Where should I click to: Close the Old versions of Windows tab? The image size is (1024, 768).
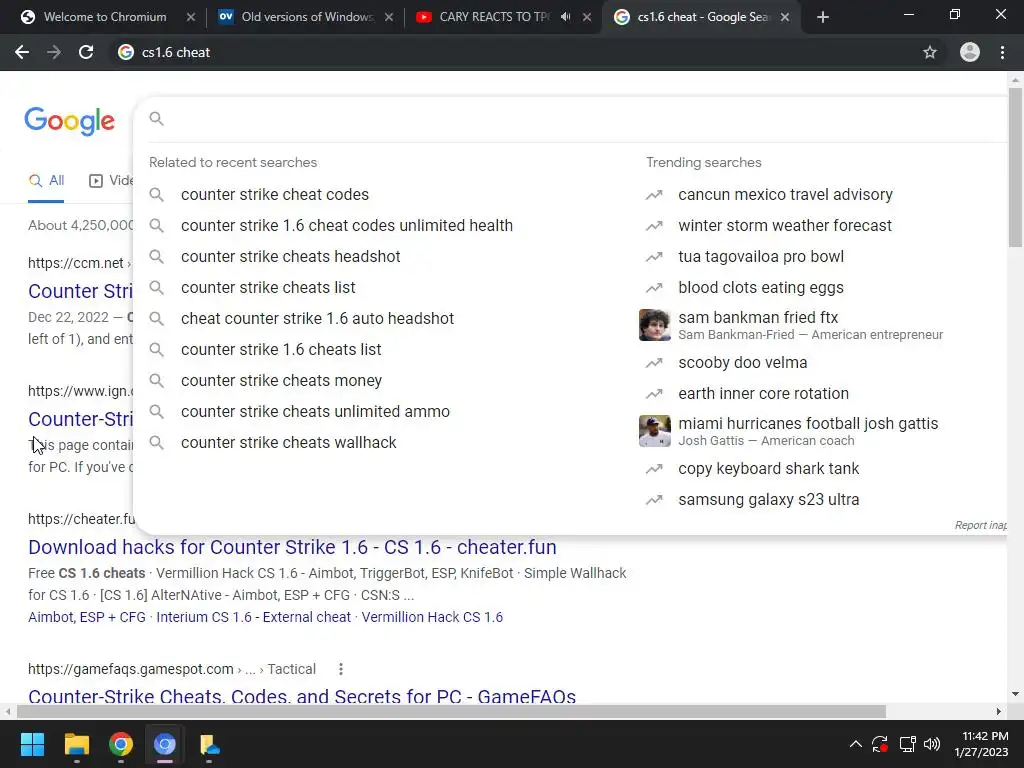389,17
